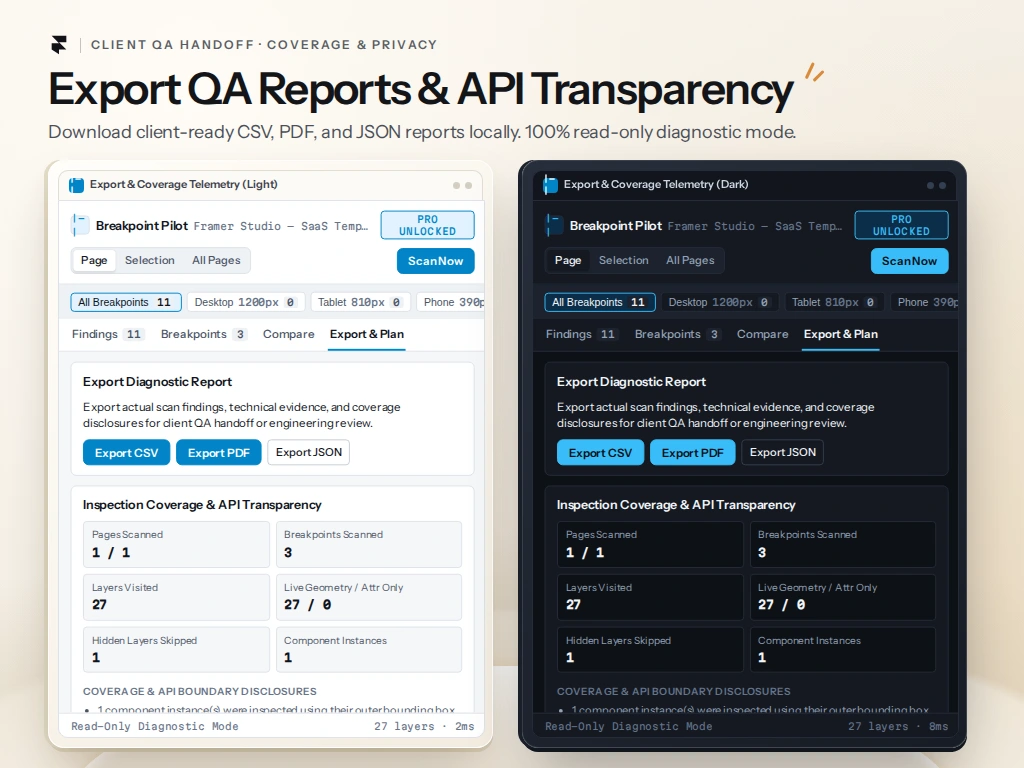Click PRO UNLOCKED badge in the Light panel
Image resolution: width=1024 pixels, height=768 pixels.
pos(428,225)
